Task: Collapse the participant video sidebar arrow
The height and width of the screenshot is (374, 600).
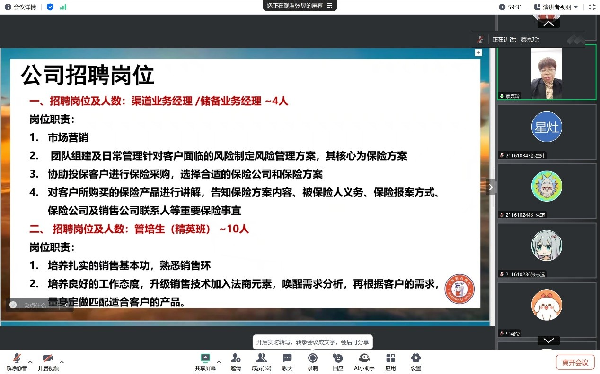Action: click(x=491, y=187)
